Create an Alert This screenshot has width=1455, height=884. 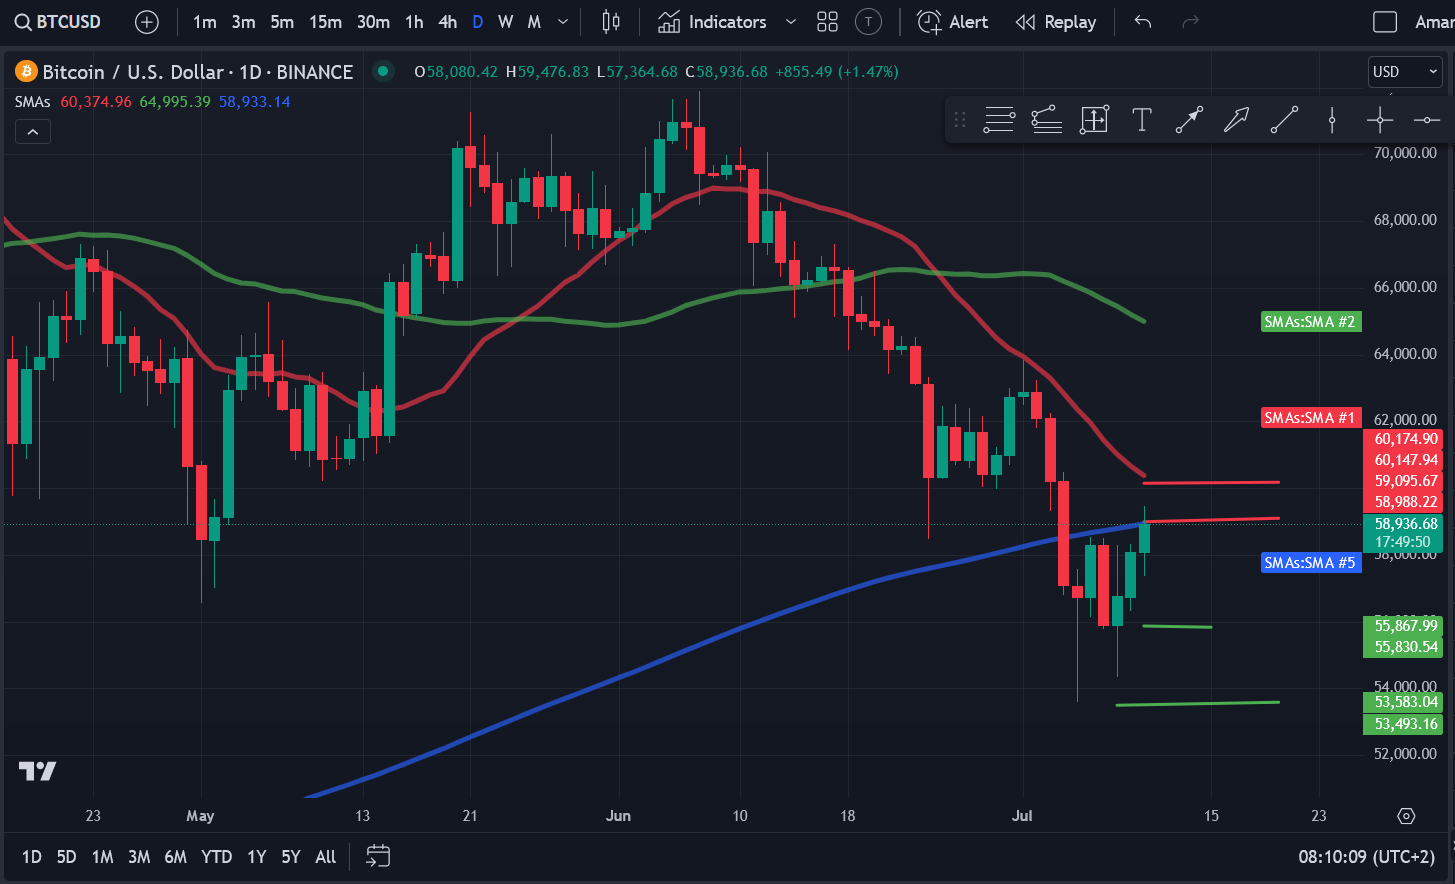click(x=953, y=22)
